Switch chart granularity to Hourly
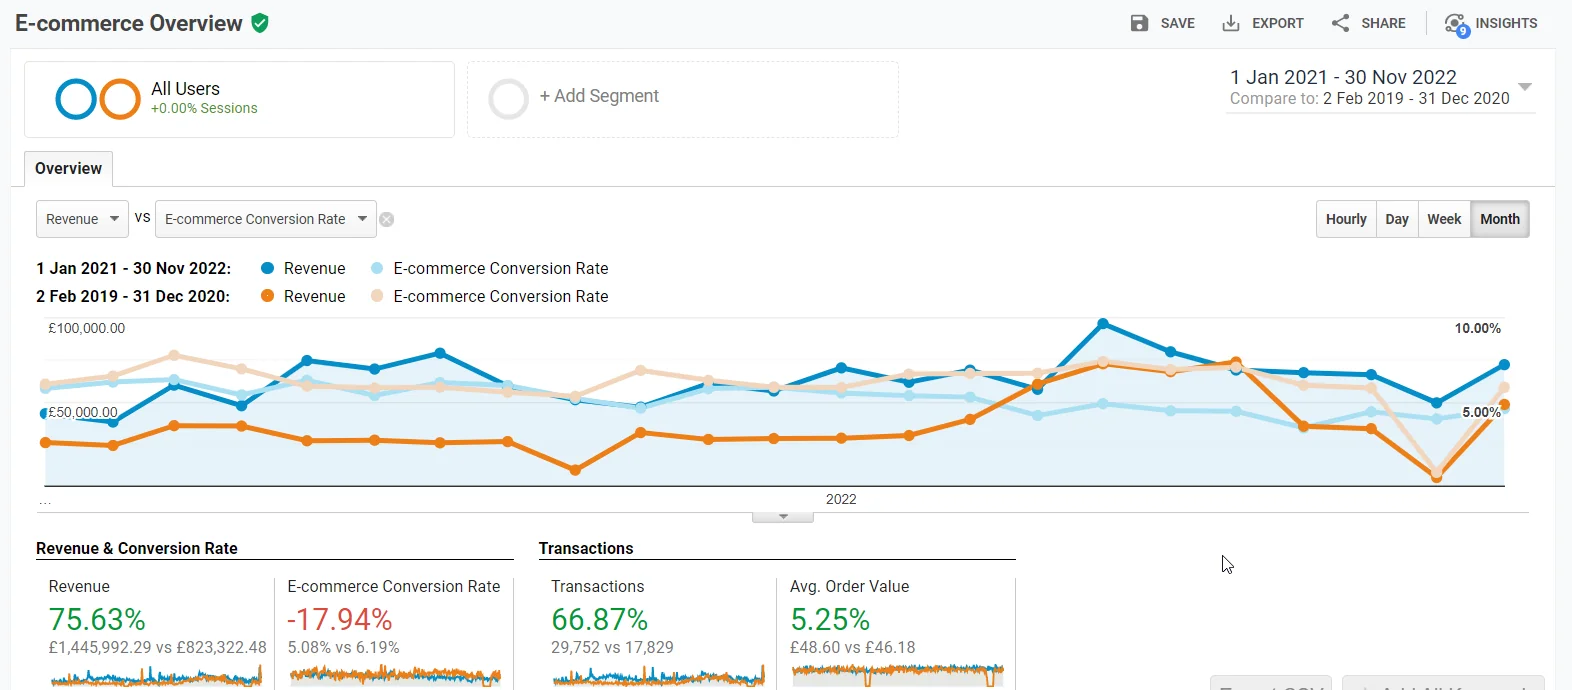Screen dimensions: 1572x690 point(1346,219)
